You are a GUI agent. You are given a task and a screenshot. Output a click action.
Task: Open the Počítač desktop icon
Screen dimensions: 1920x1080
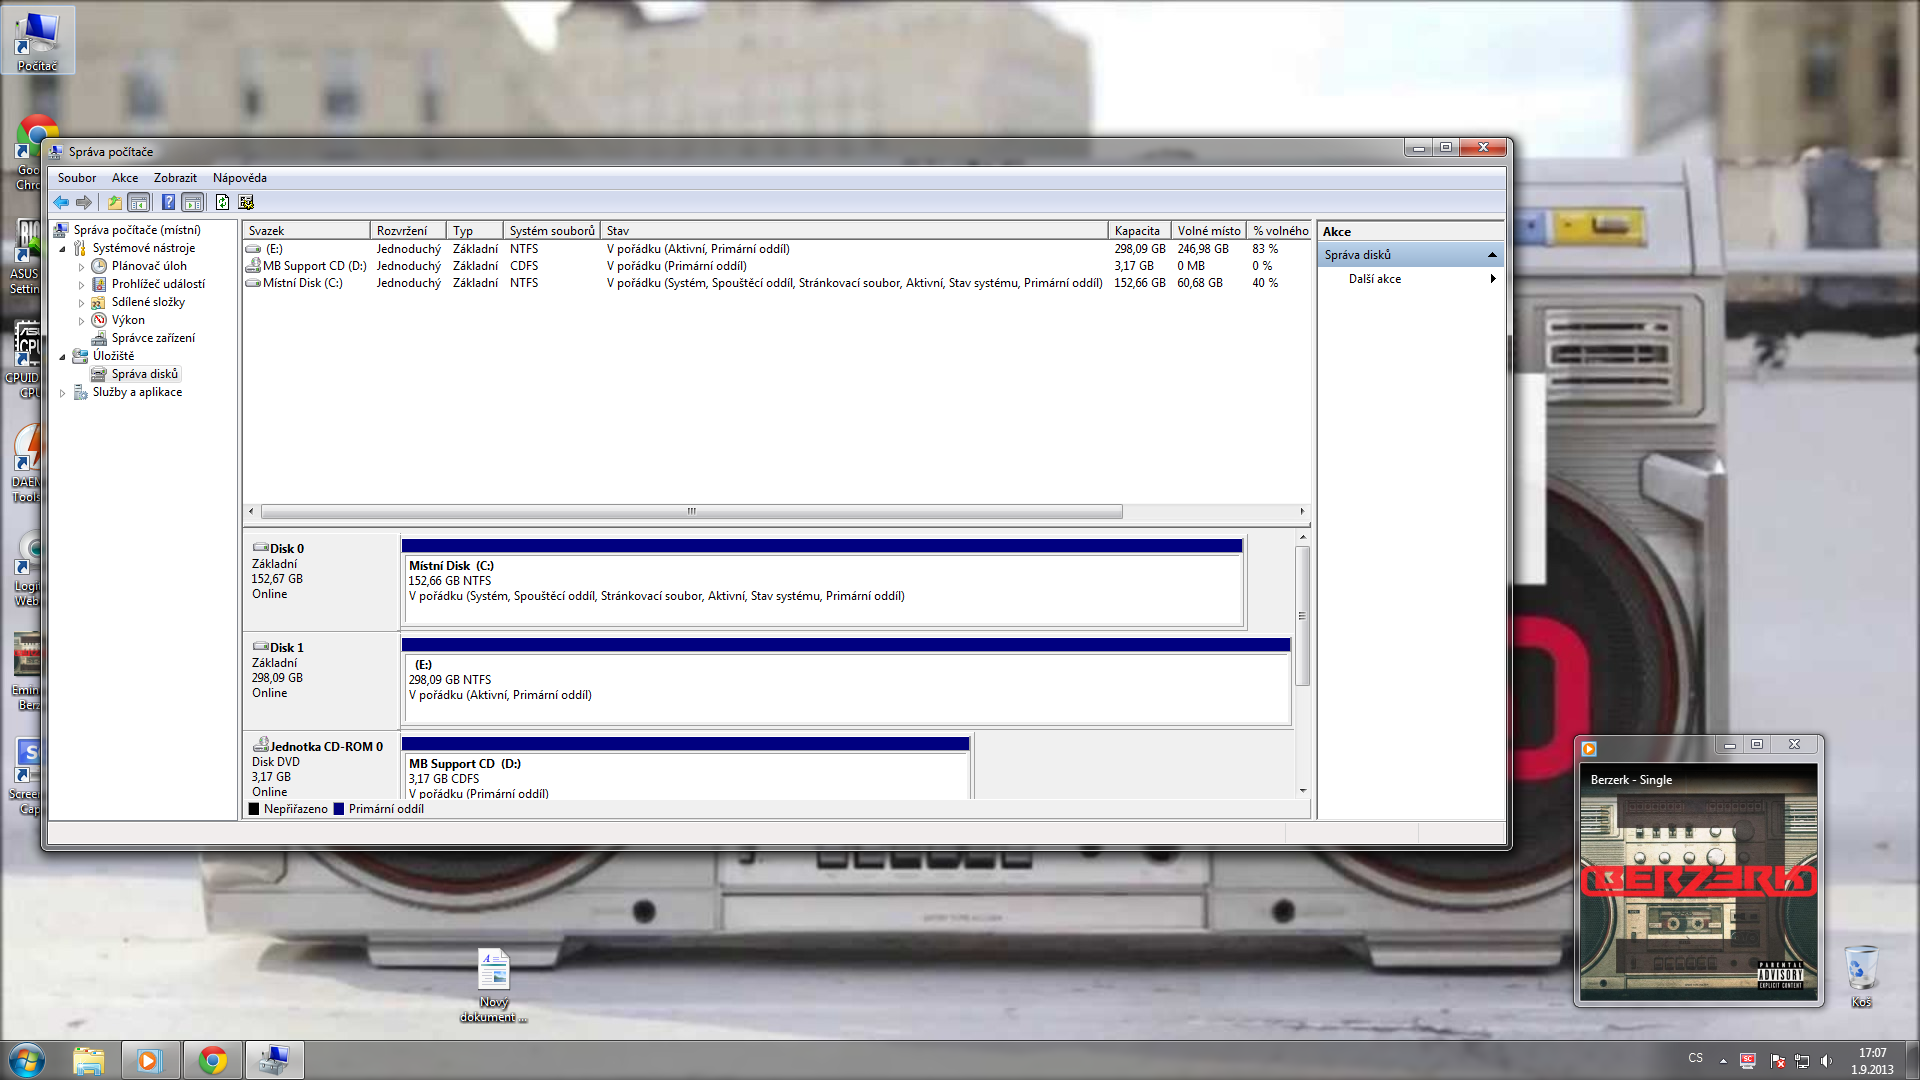(x=38, y=41)
